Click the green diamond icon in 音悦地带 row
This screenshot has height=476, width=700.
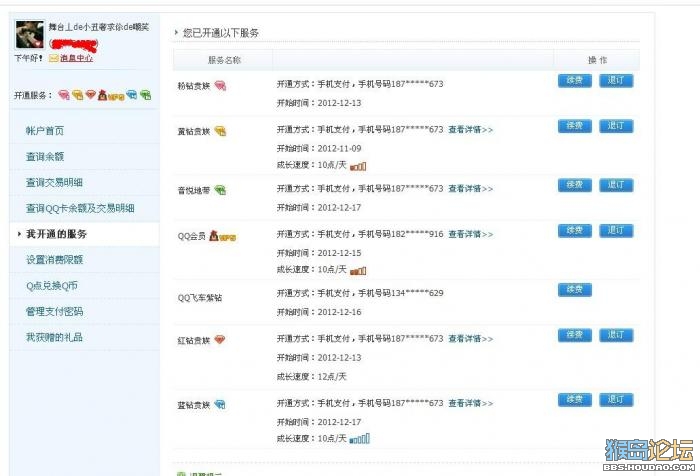click(221, 190)
